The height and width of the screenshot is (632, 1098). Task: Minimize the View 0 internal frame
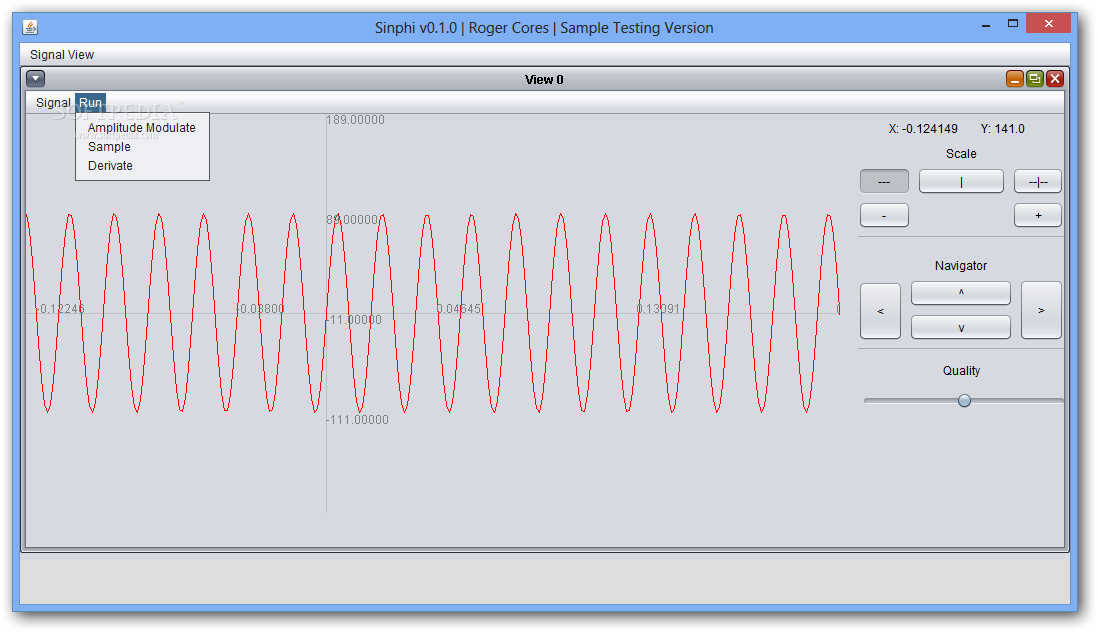pos(1015,78)
